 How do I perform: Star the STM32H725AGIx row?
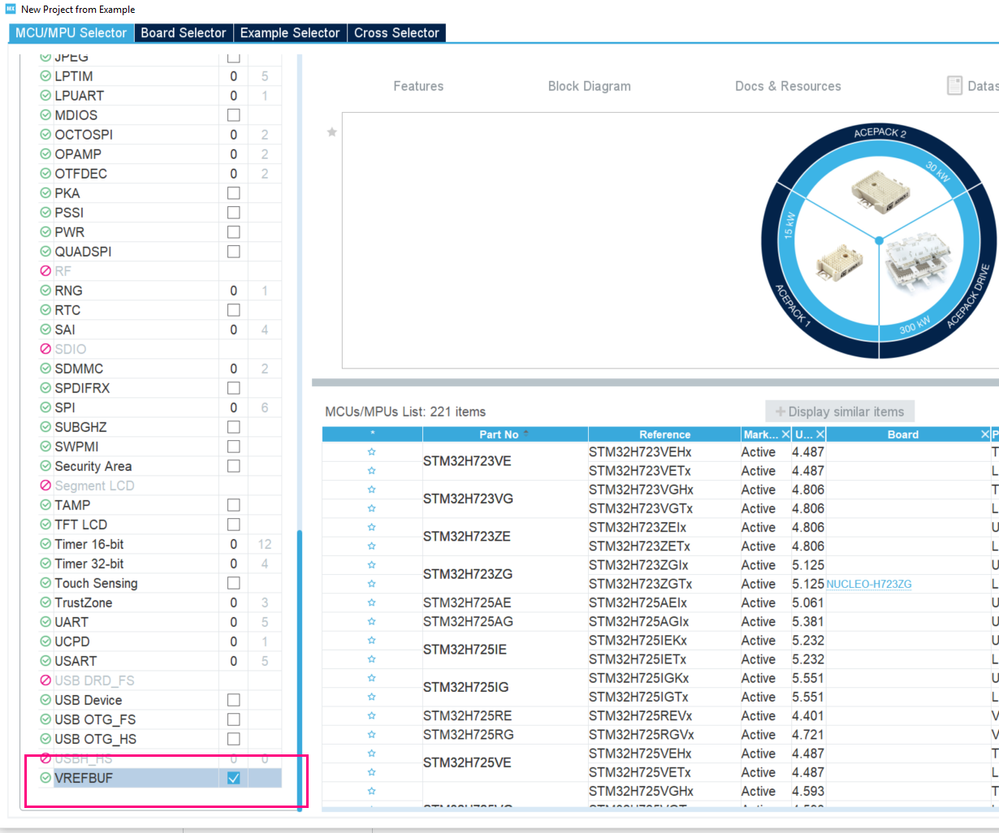coord(371,621)
